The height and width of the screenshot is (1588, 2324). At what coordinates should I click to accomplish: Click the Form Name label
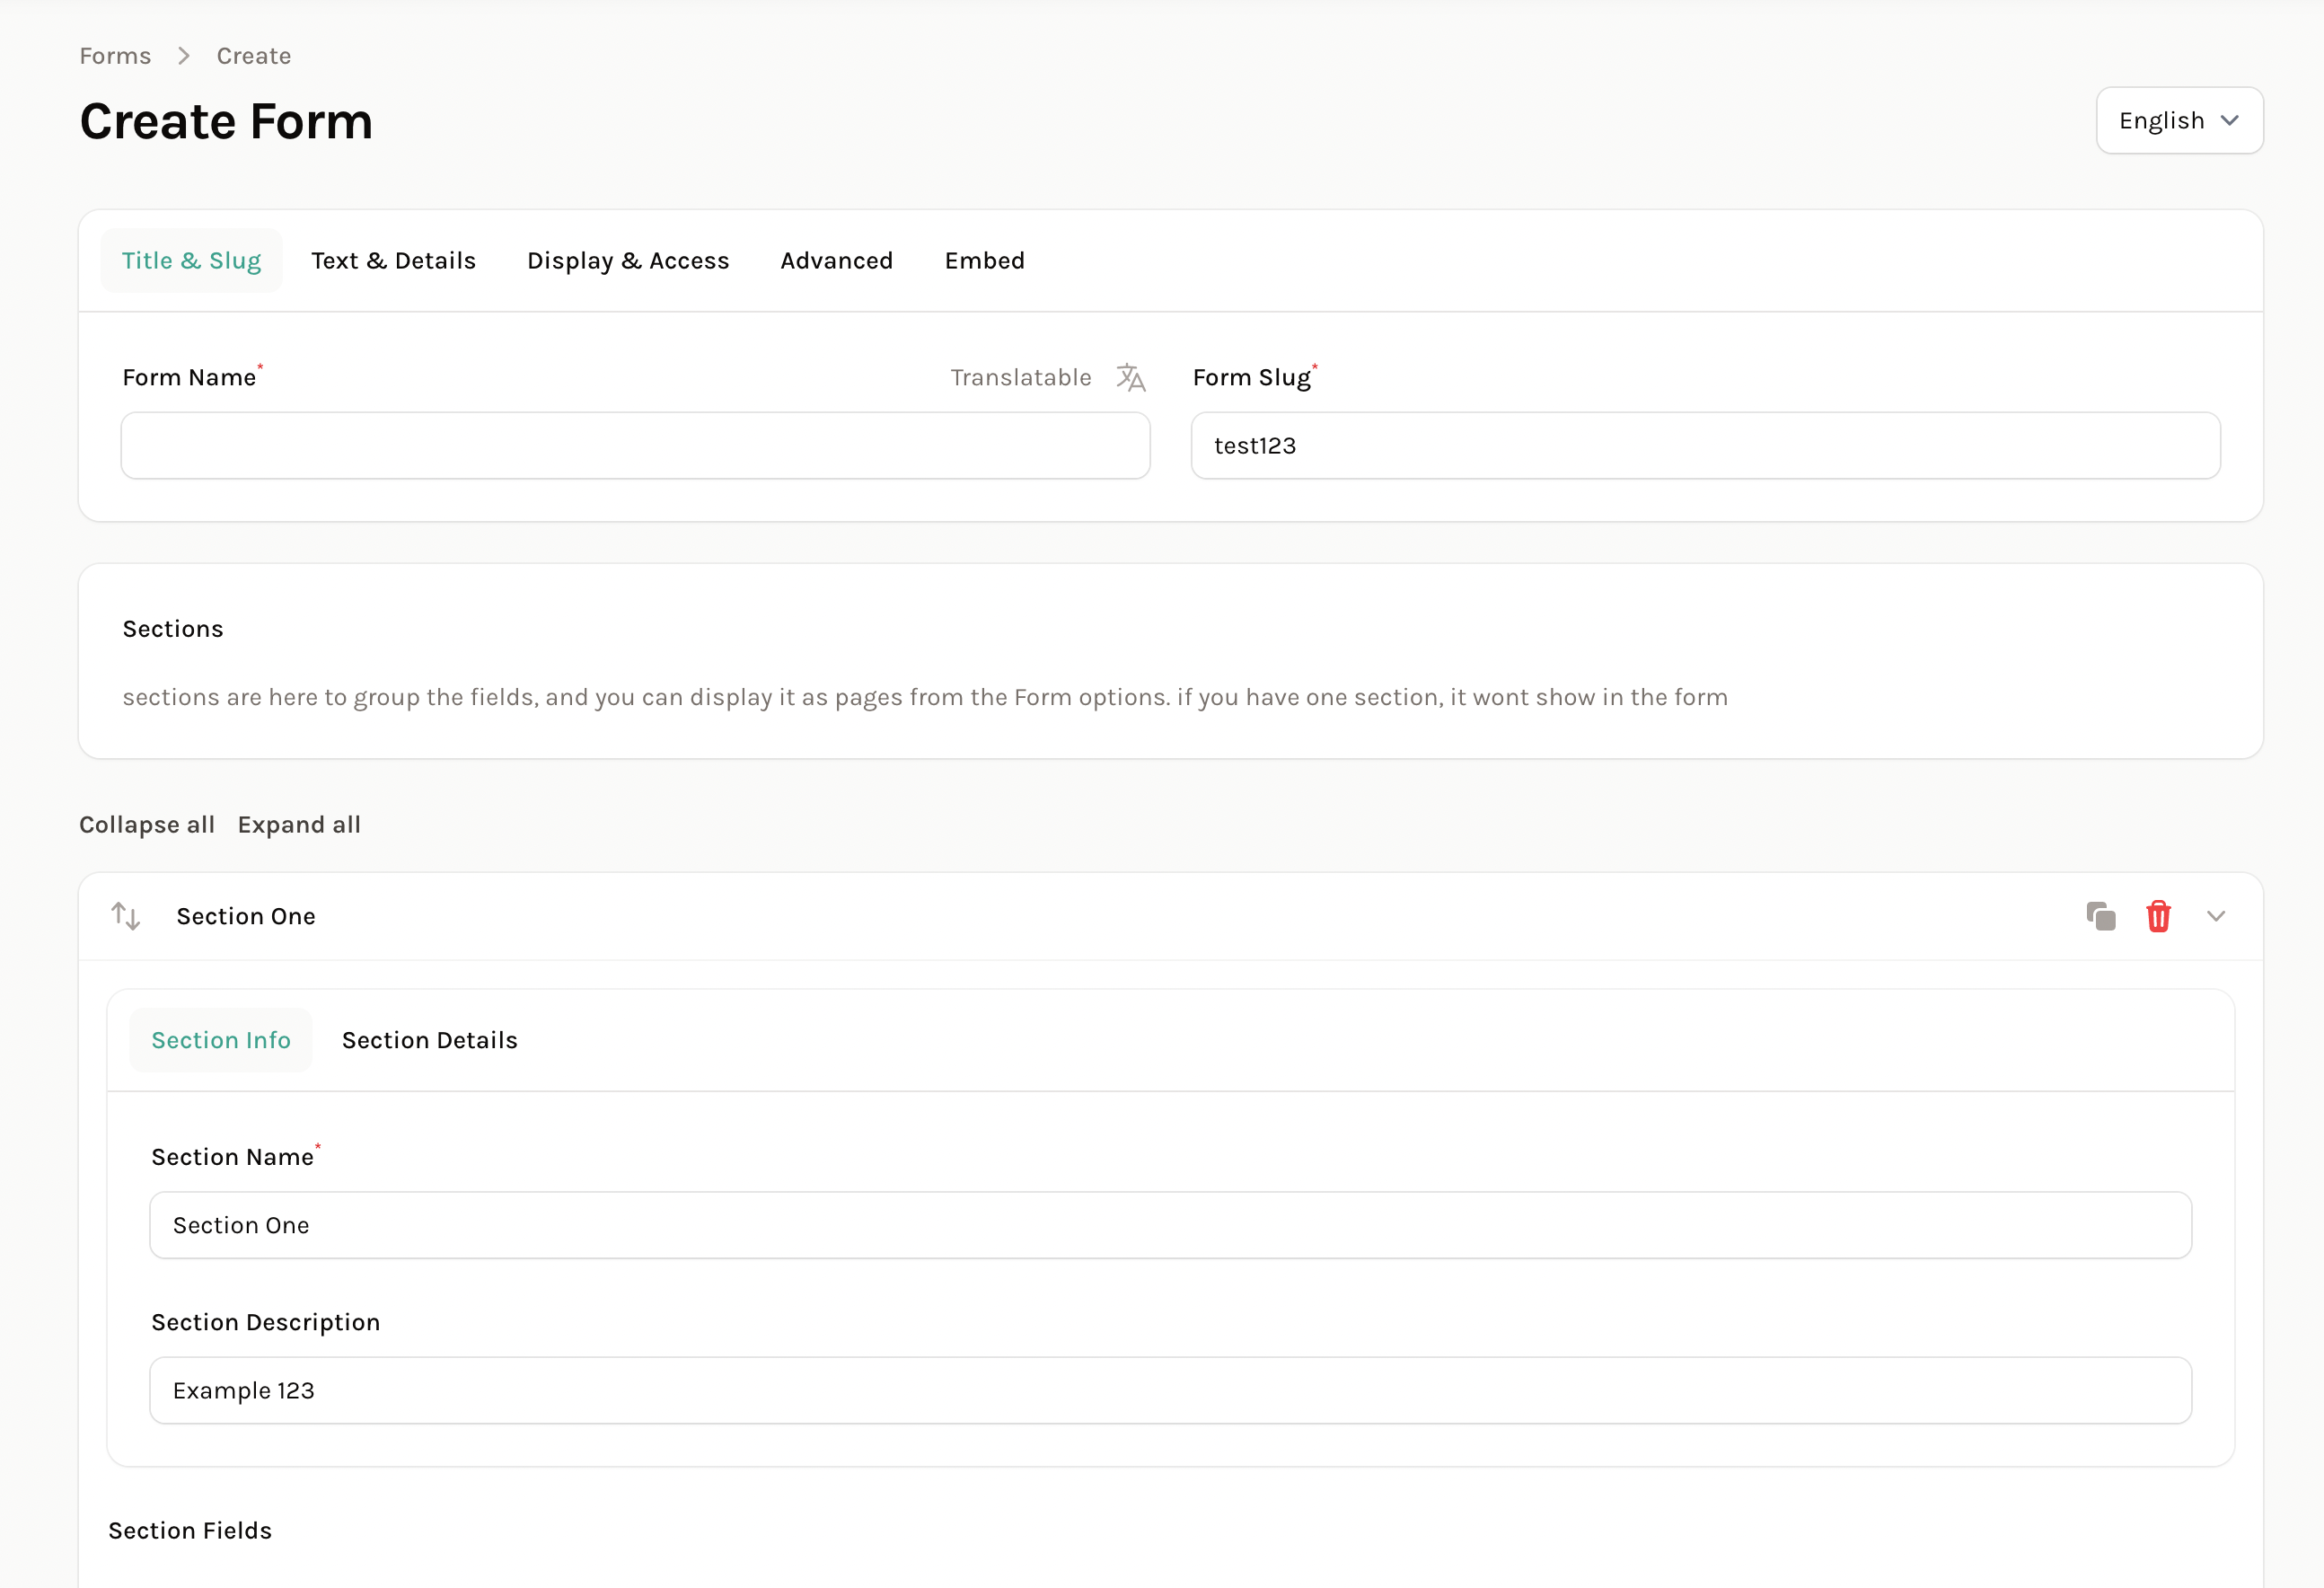pos(189,377)
